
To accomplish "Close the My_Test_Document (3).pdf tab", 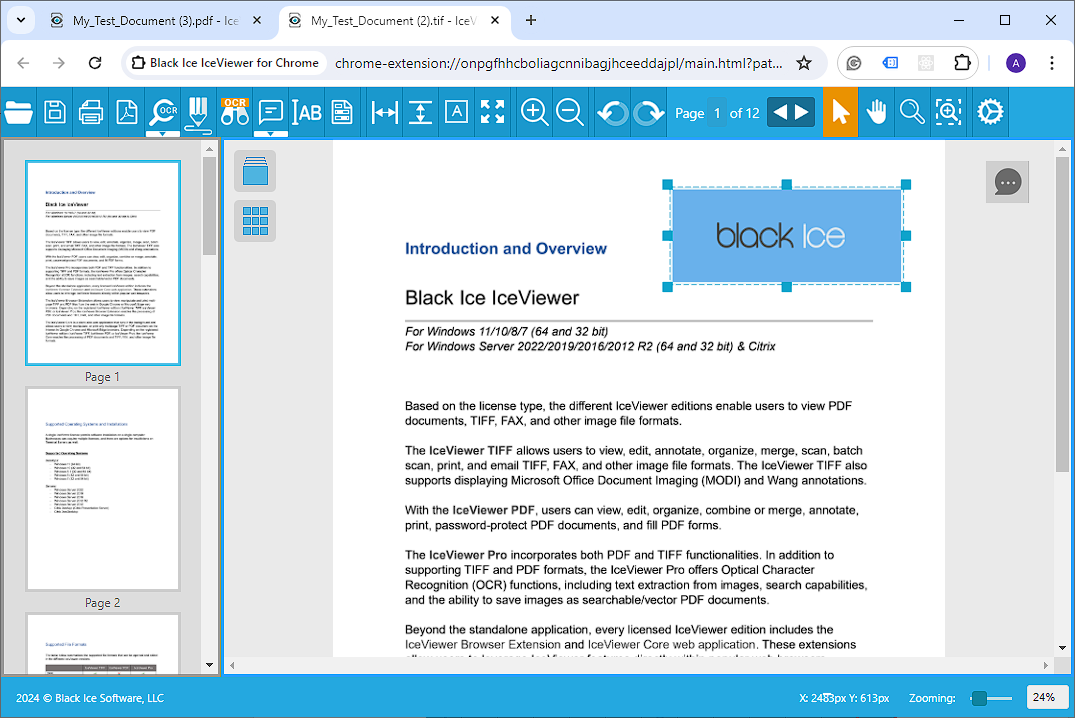I will tap(257, 21).
